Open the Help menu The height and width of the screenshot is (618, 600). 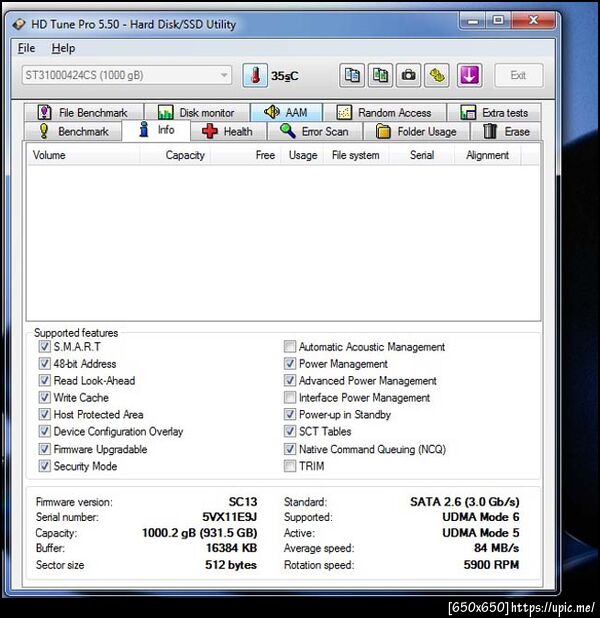click(x=63, y=48)
